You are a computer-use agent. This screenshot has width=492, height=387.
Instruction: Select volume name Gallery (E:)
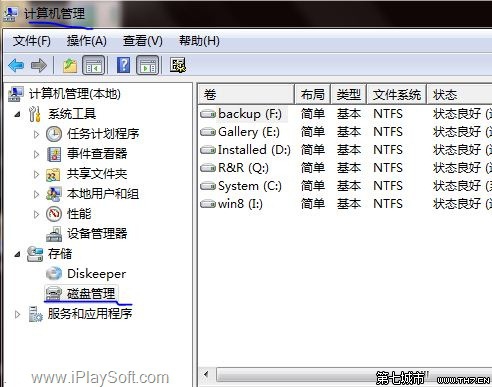coord(249,132)
